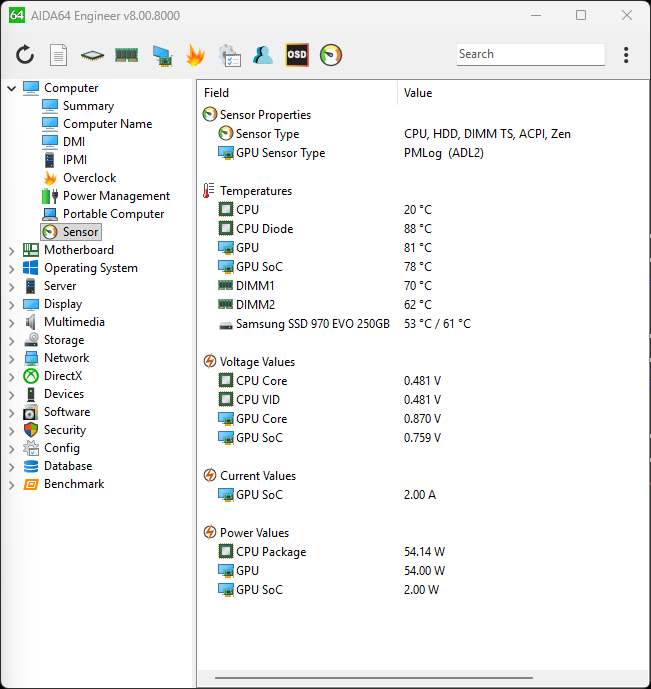651x689 pixels.
Task: Click the horizontal scrollbar thumb
Action: (x=374, y=678)
